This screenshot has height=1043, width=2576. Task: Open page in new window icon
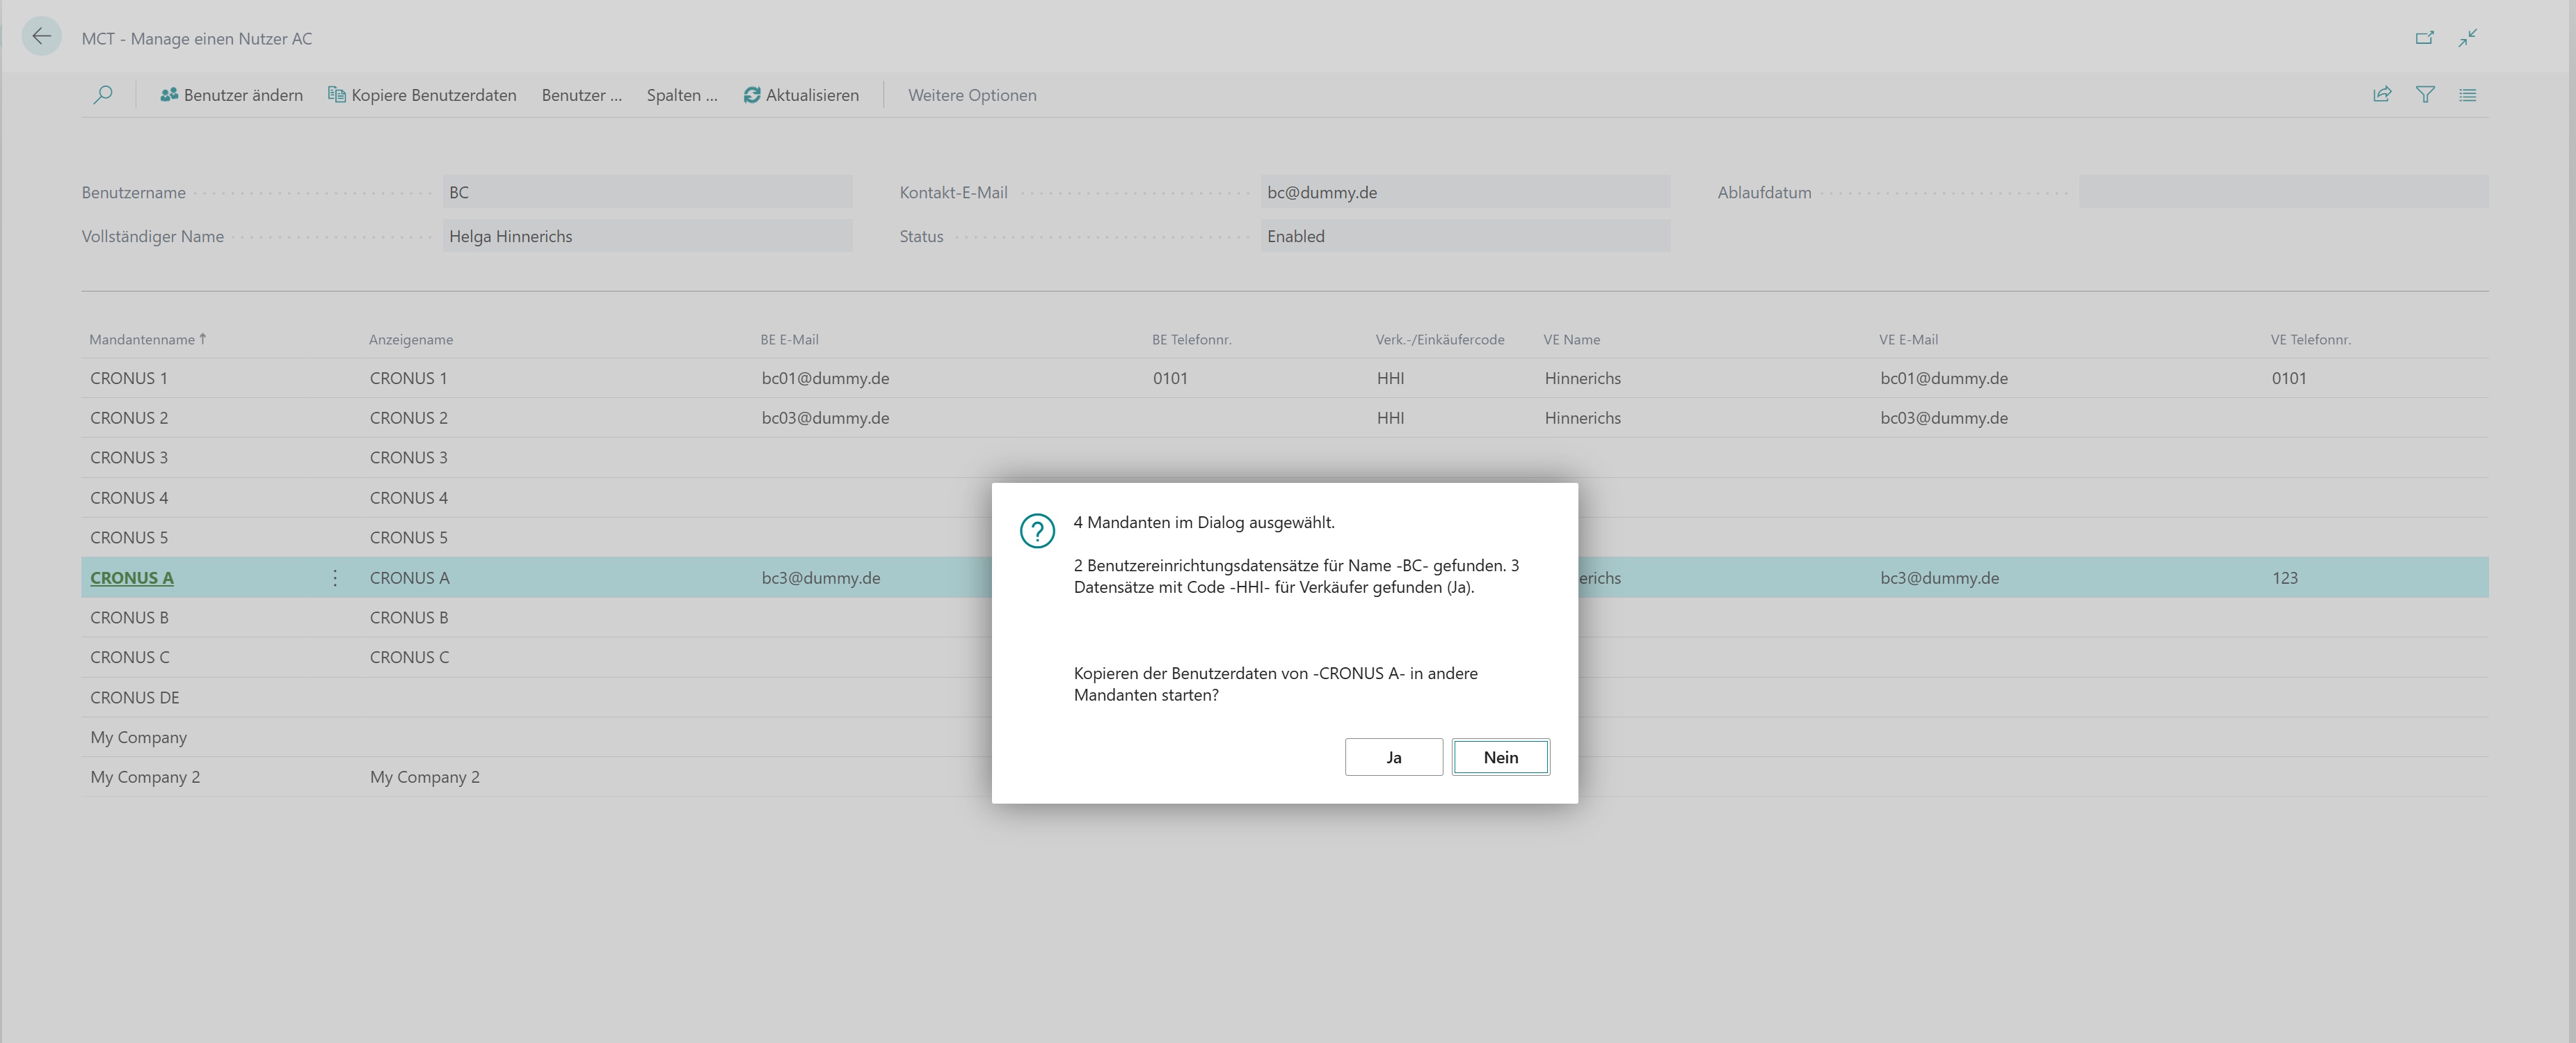coord(2425,38)
